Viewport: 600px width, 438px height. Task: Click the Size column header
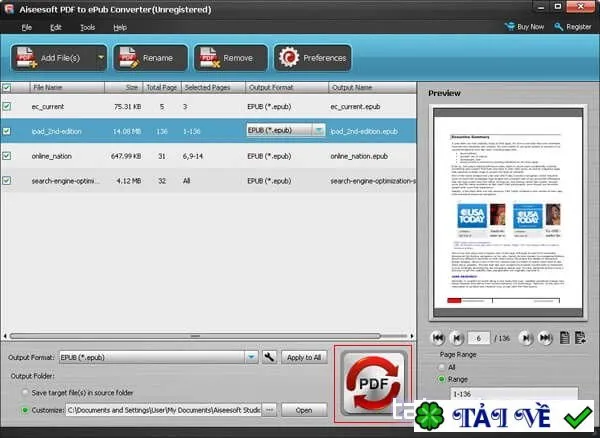[123, 88]
